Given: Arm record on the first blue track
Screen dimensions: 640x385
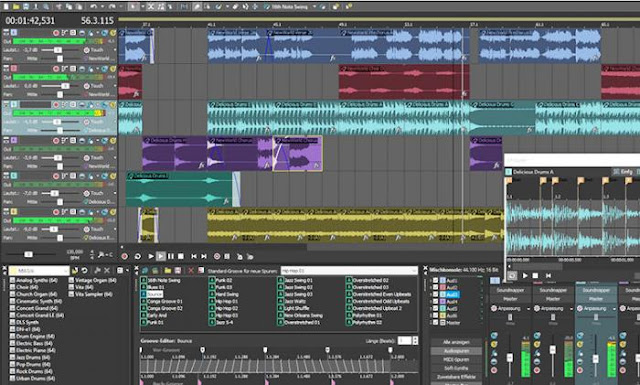Looking at the screenshot, I should 56,33.
